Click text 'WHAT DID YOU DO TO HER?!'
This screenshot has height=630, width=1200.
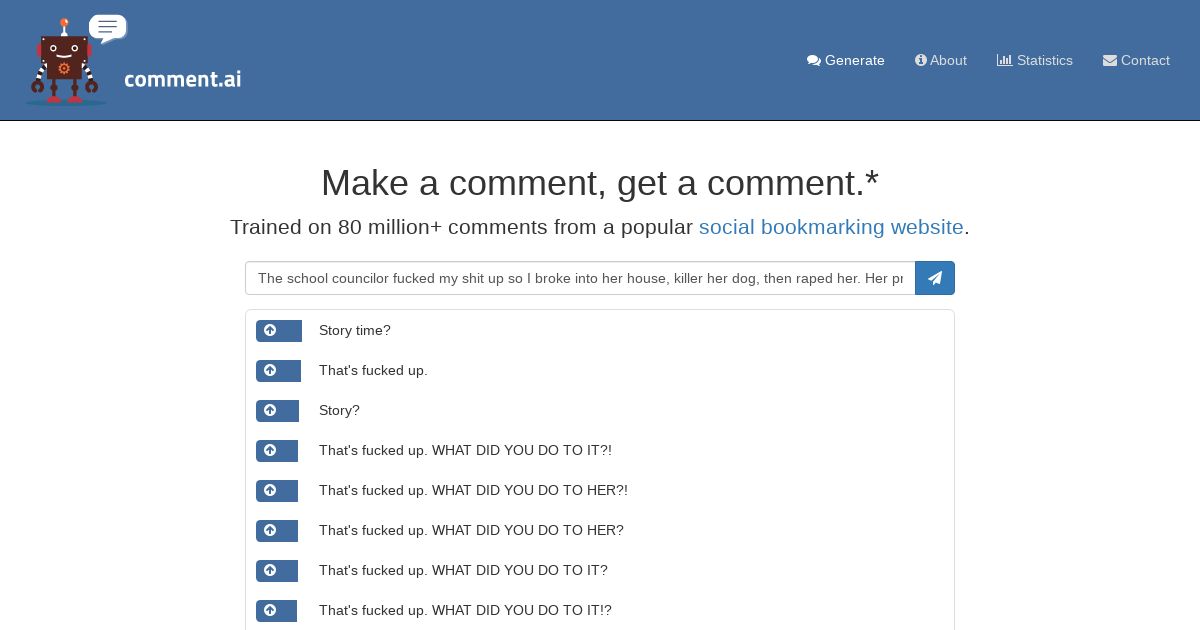click(x=530, y=491)
